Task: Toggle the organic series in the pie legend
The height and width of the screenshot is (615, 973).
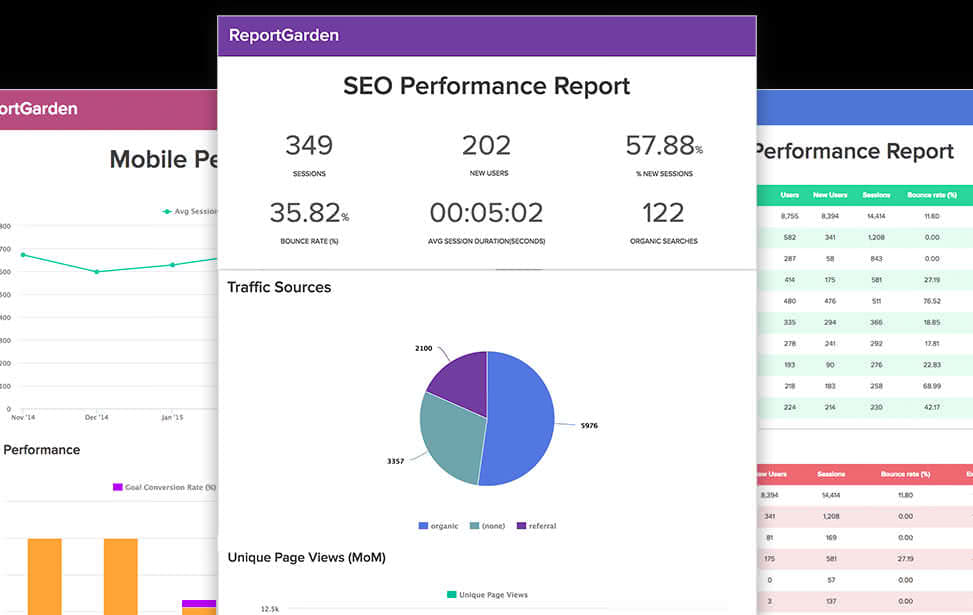Action: pos(436,525)
